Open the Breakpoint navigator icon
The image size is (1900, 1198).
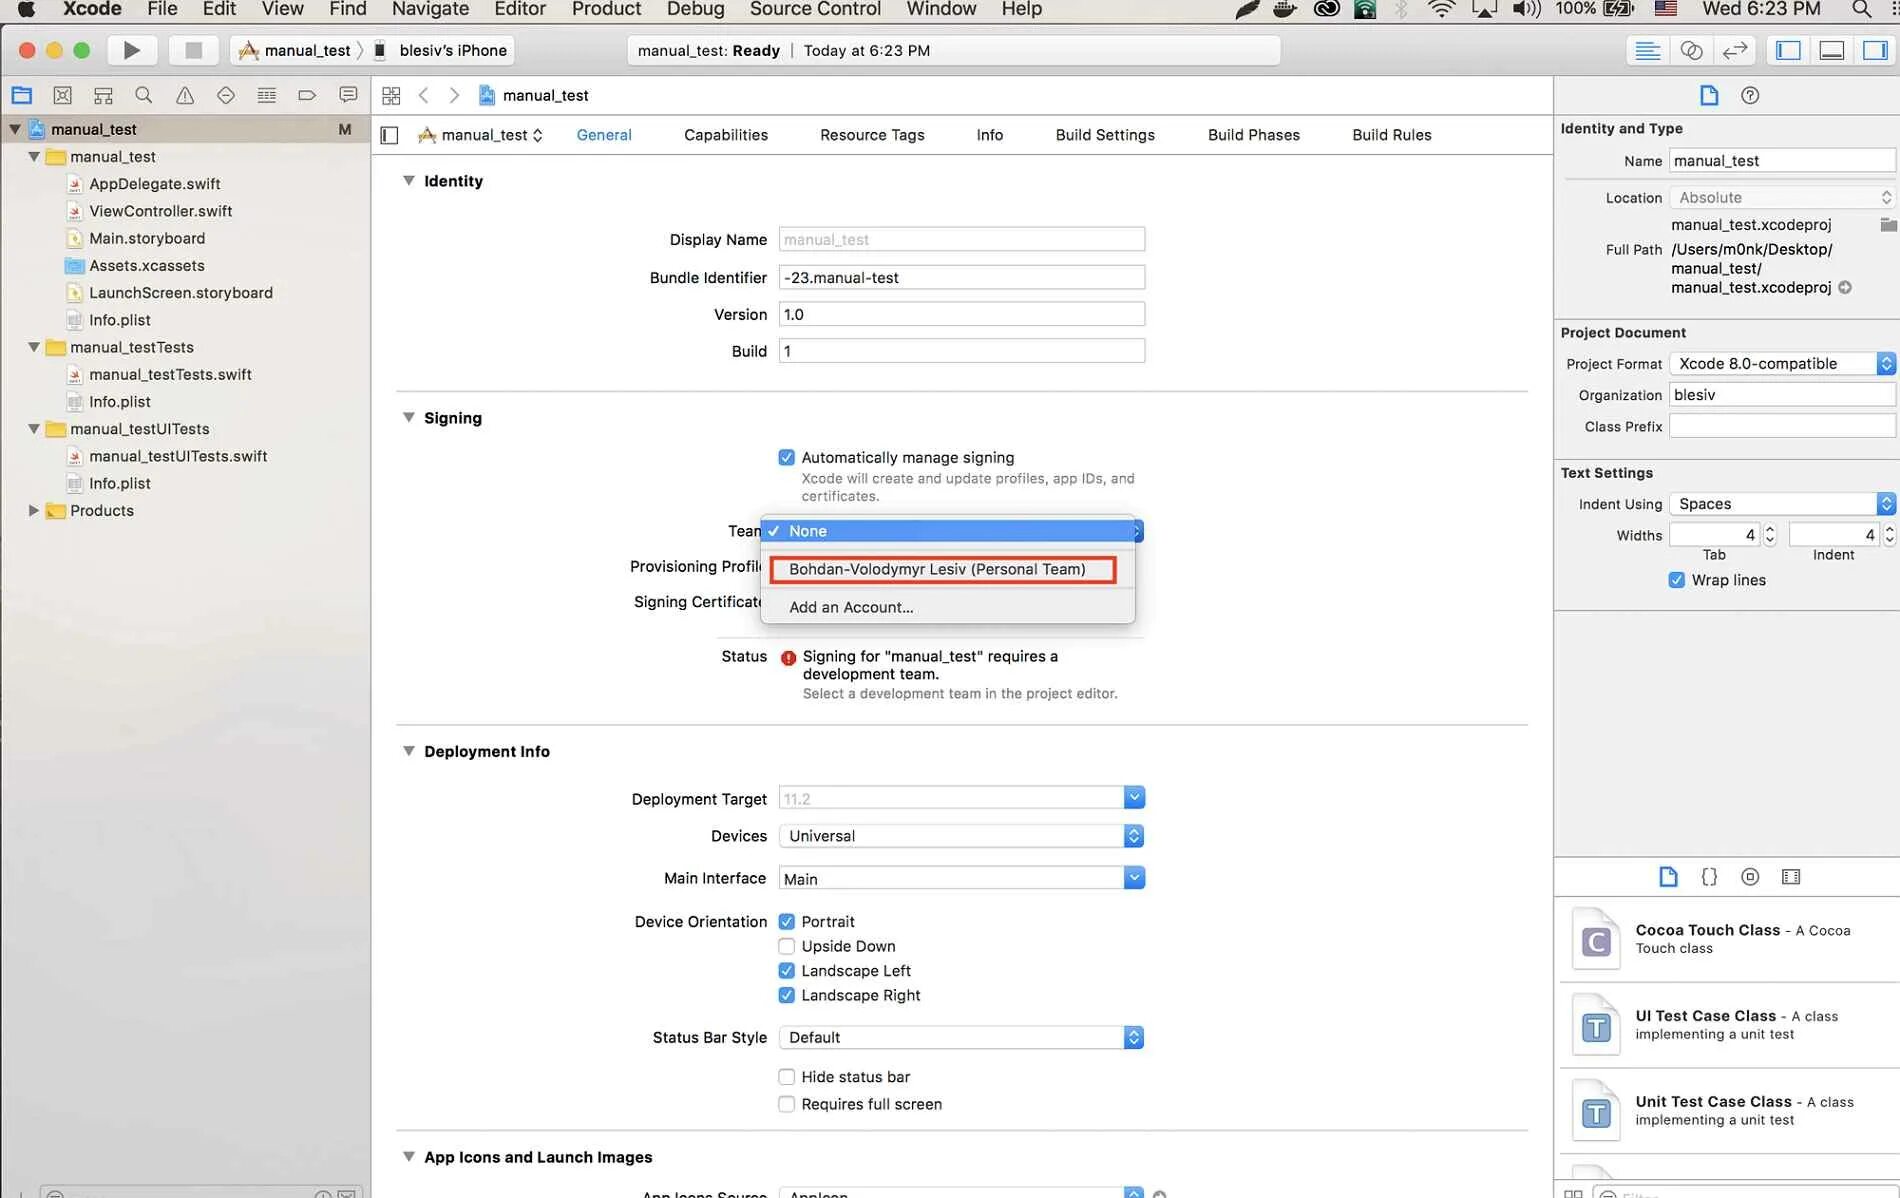point(306,95)
